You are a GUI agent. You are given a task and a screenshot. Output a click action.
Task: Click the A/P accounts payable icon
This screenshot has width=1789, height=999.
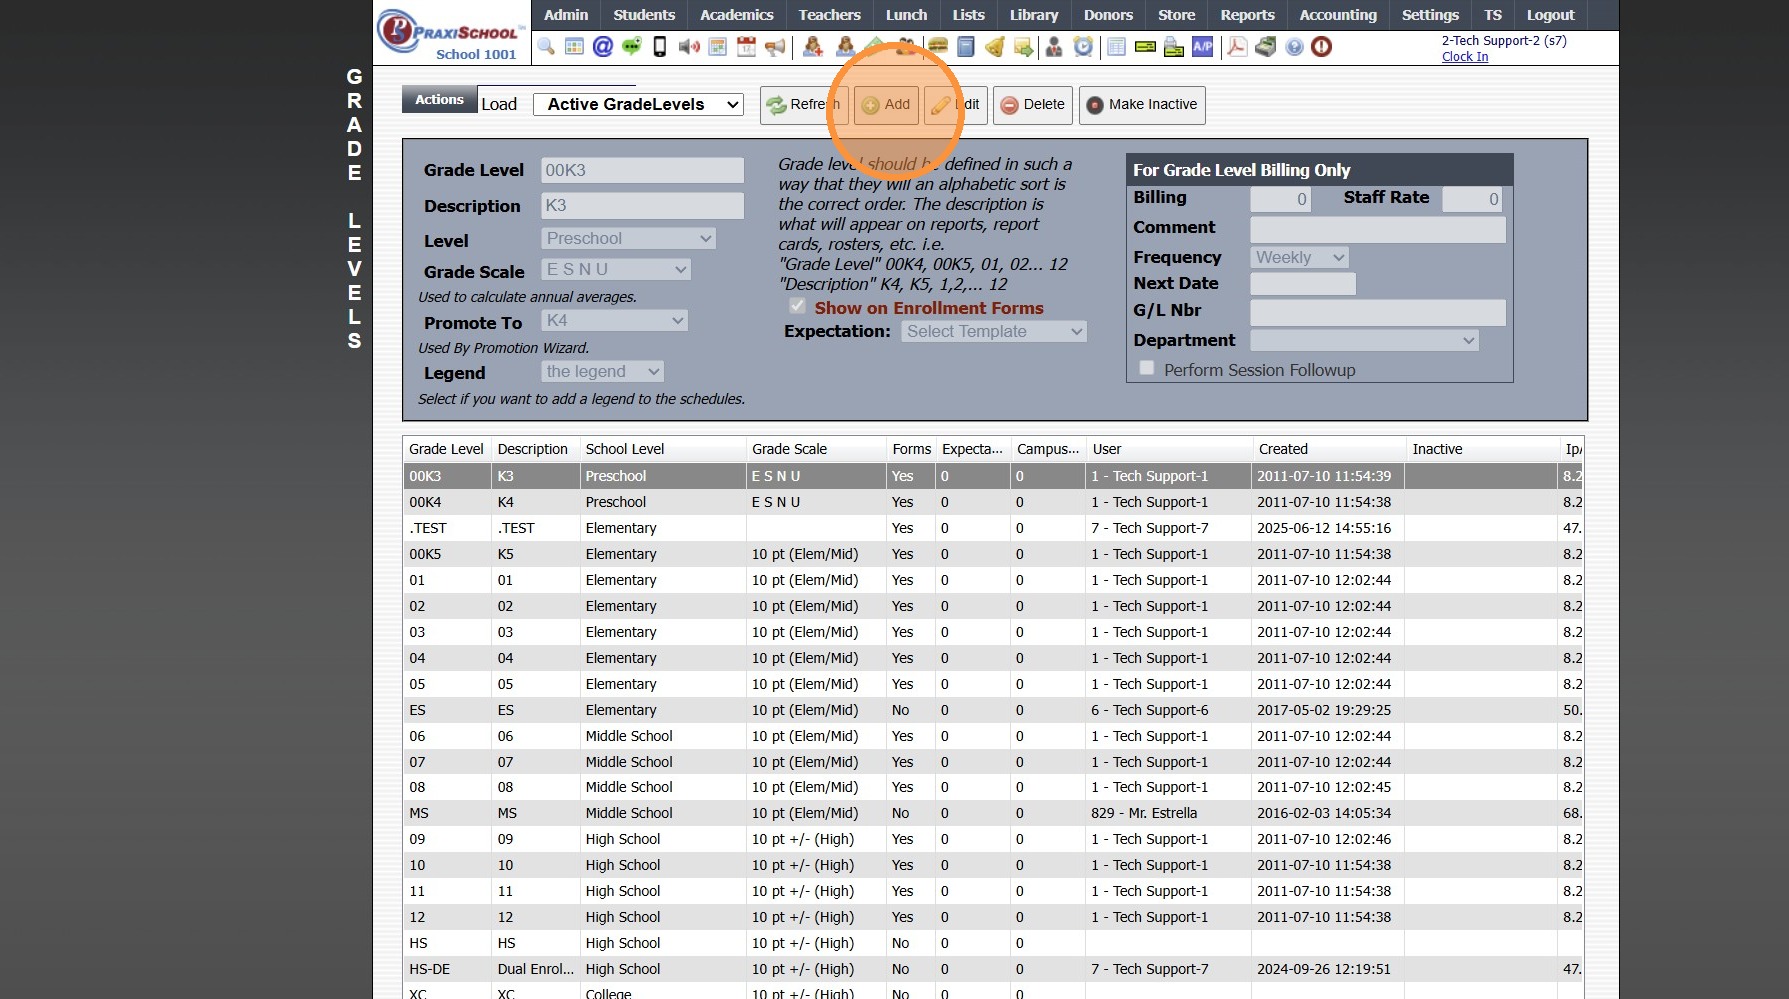coord(1203,47)
